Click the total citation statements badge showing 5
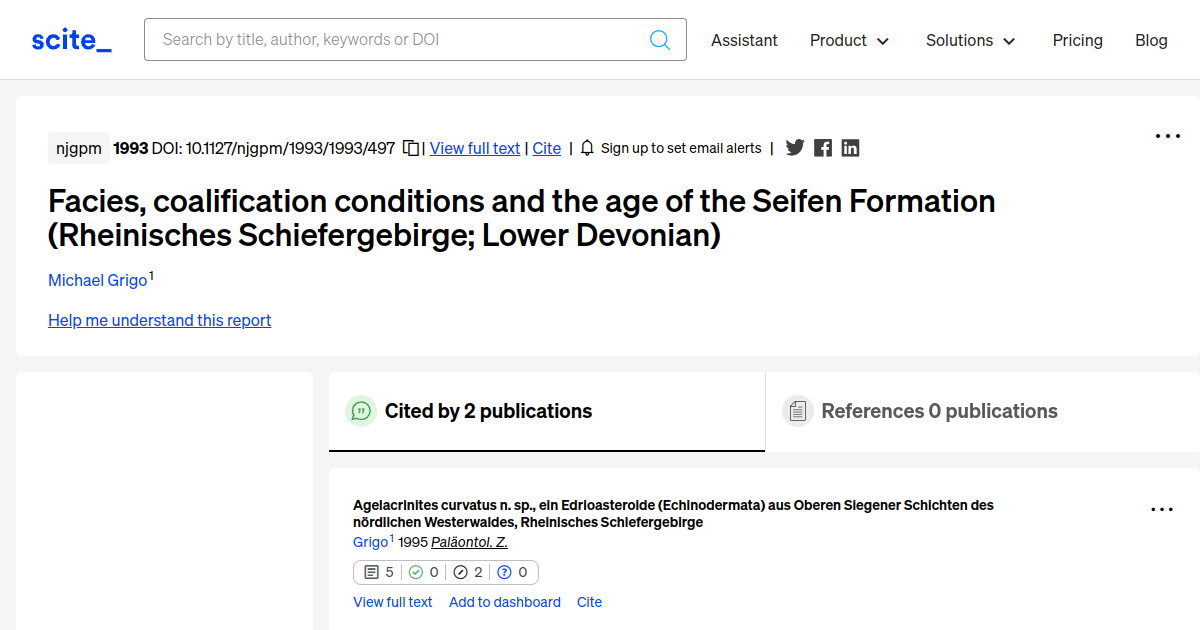Image resolution: width=1200 pixels, height=630 pixels. [377, 572]
